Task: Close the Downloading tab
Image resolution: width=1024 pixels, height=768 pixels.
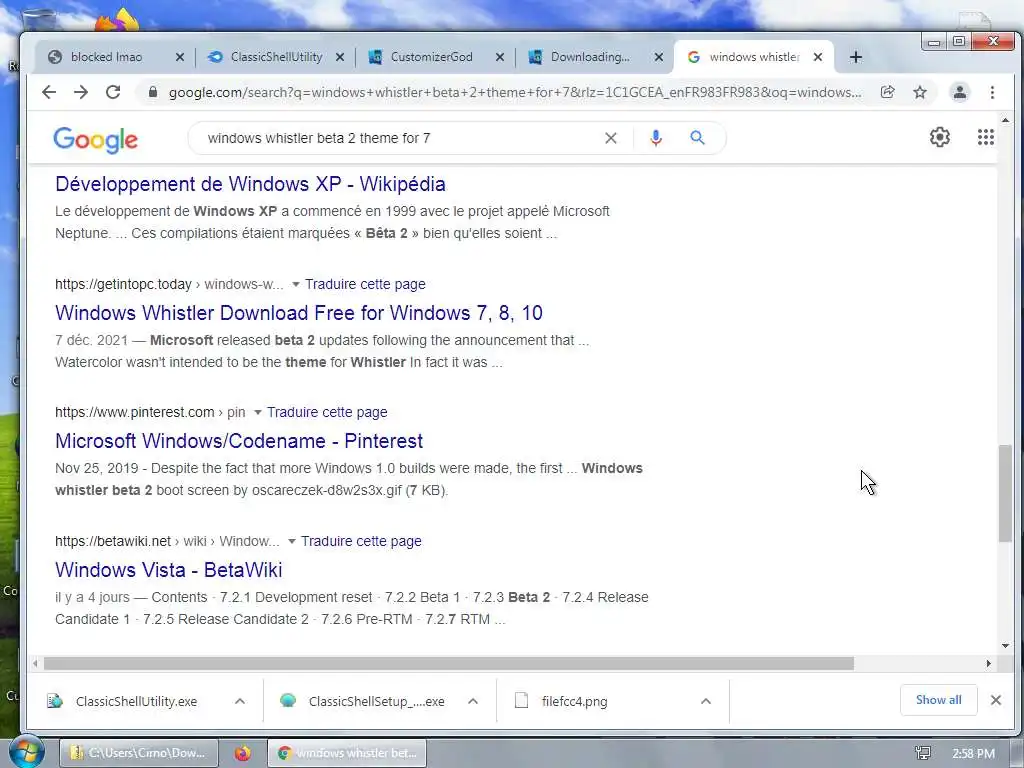Action: (659, 57)
